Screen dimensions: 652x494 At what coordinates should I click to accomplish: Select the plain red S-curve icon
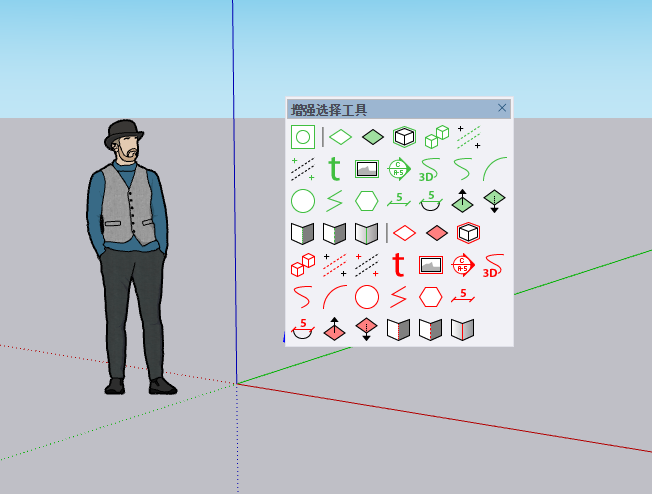(302, 297)
